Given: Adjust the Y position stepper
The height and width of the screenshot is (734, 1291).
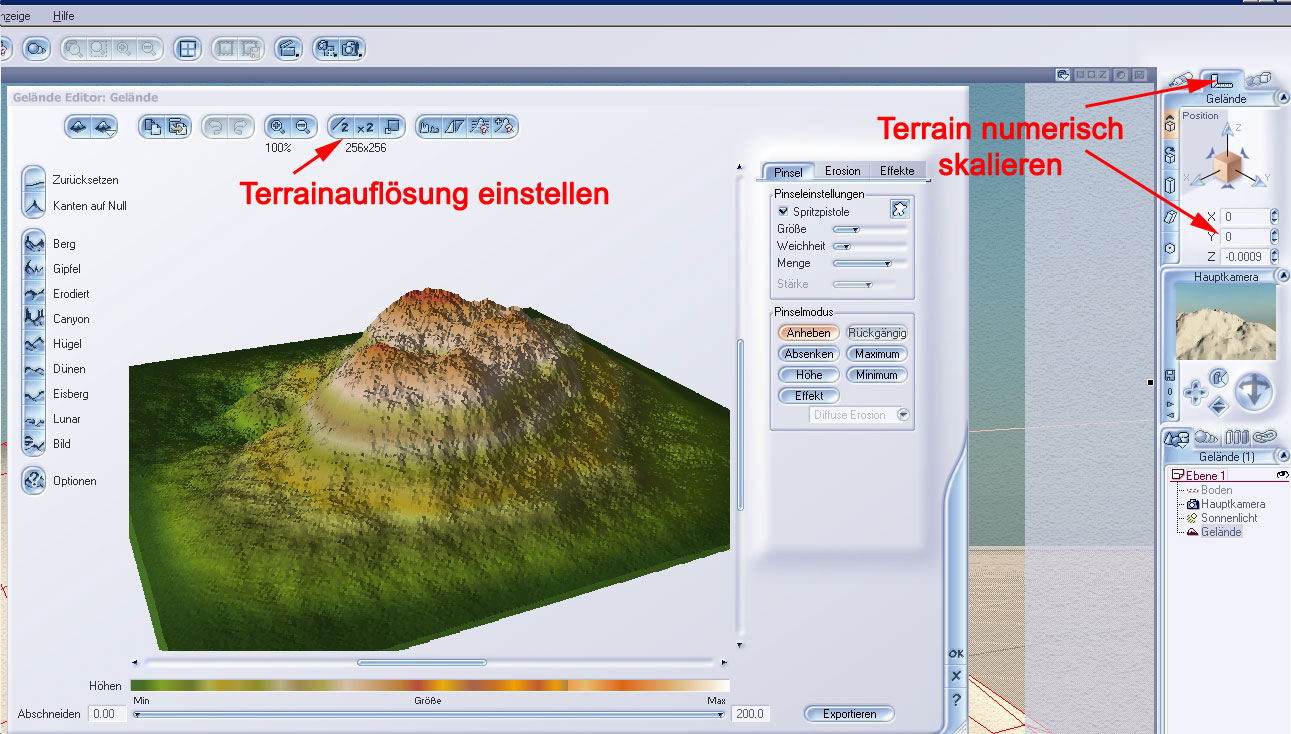Looking at the screenshot, I should click(1274, 237).
